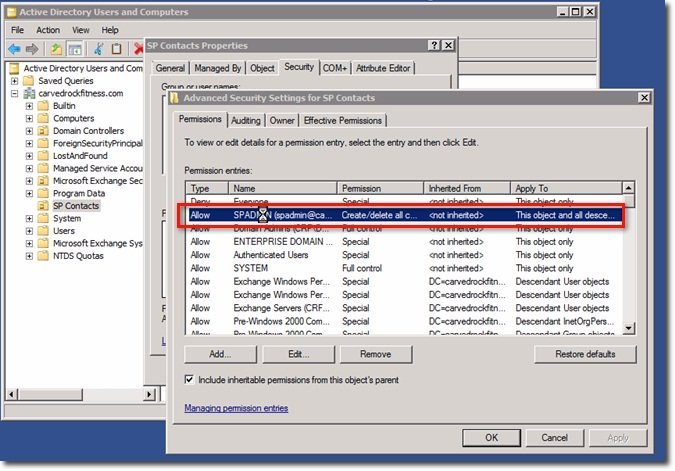The height and width of the screenshot is (471, 675).
Task: Open the File menu
Action: point(18,30)
